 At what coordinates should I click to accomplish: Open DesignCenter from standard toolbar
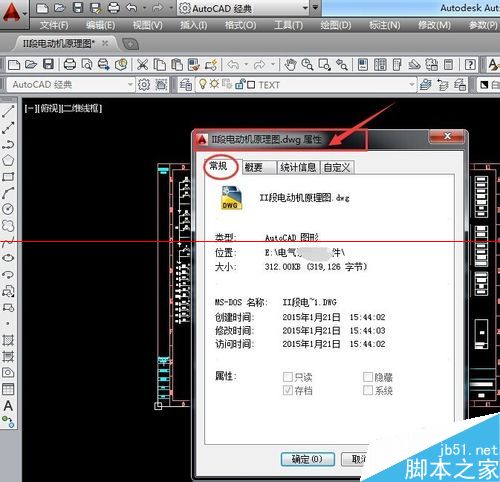[x=380, y=64]
